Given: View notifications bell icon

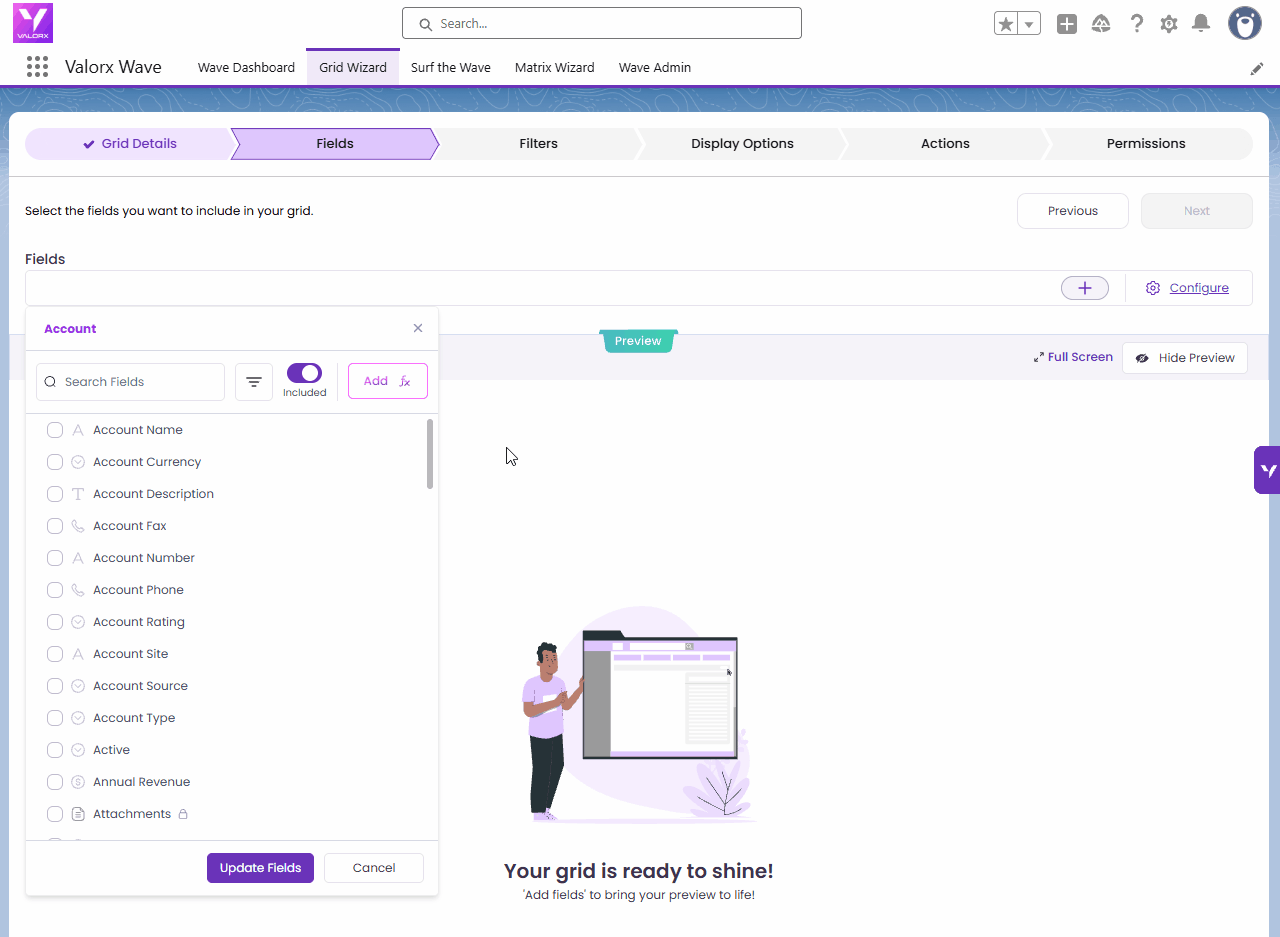Looking at the screenshot, I should tap(1201, 24).
